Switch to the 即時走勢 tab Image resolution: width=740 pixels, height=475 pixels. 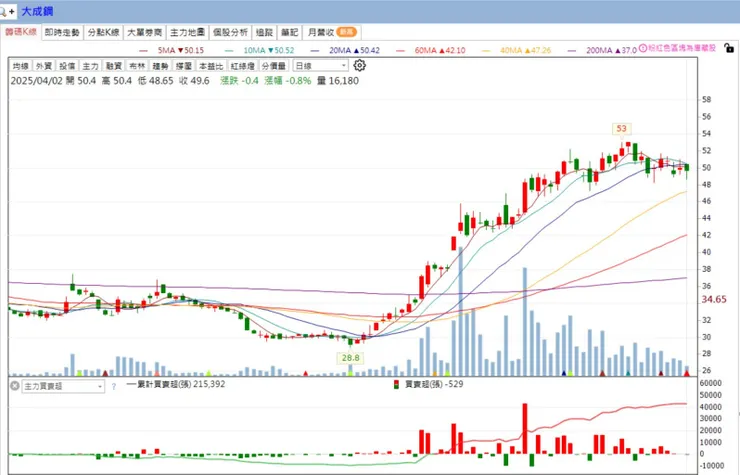(x=62, y=32)
